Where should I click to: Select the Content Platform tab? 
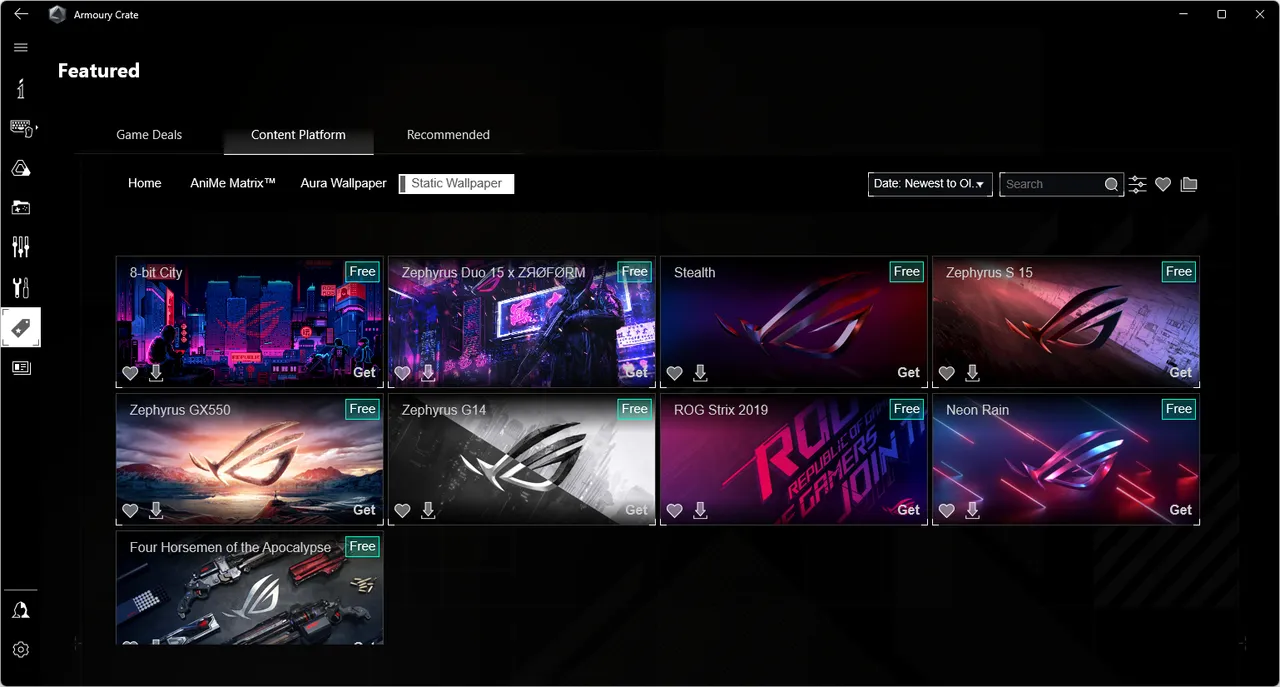(x=298, y=135)
